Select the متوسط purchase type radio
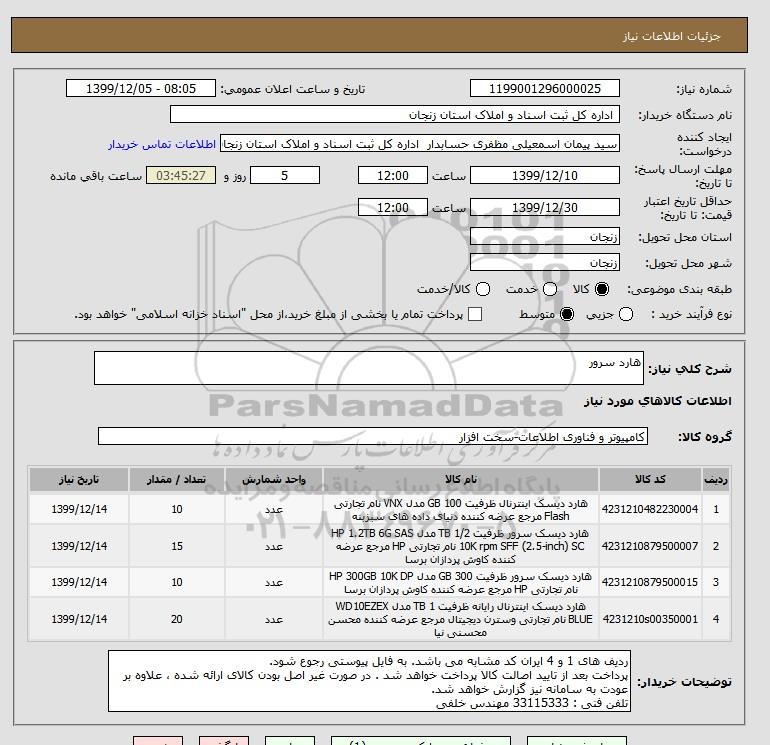Viewport: 770px width, 745px height. 567,314
